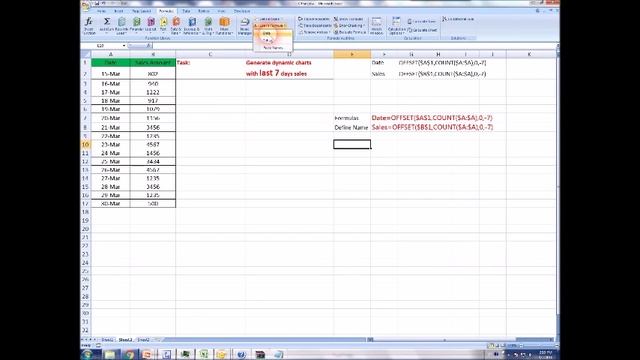Switch to the Insert ribbon tab
Screen dimensions: 640x360
[119, 11]
